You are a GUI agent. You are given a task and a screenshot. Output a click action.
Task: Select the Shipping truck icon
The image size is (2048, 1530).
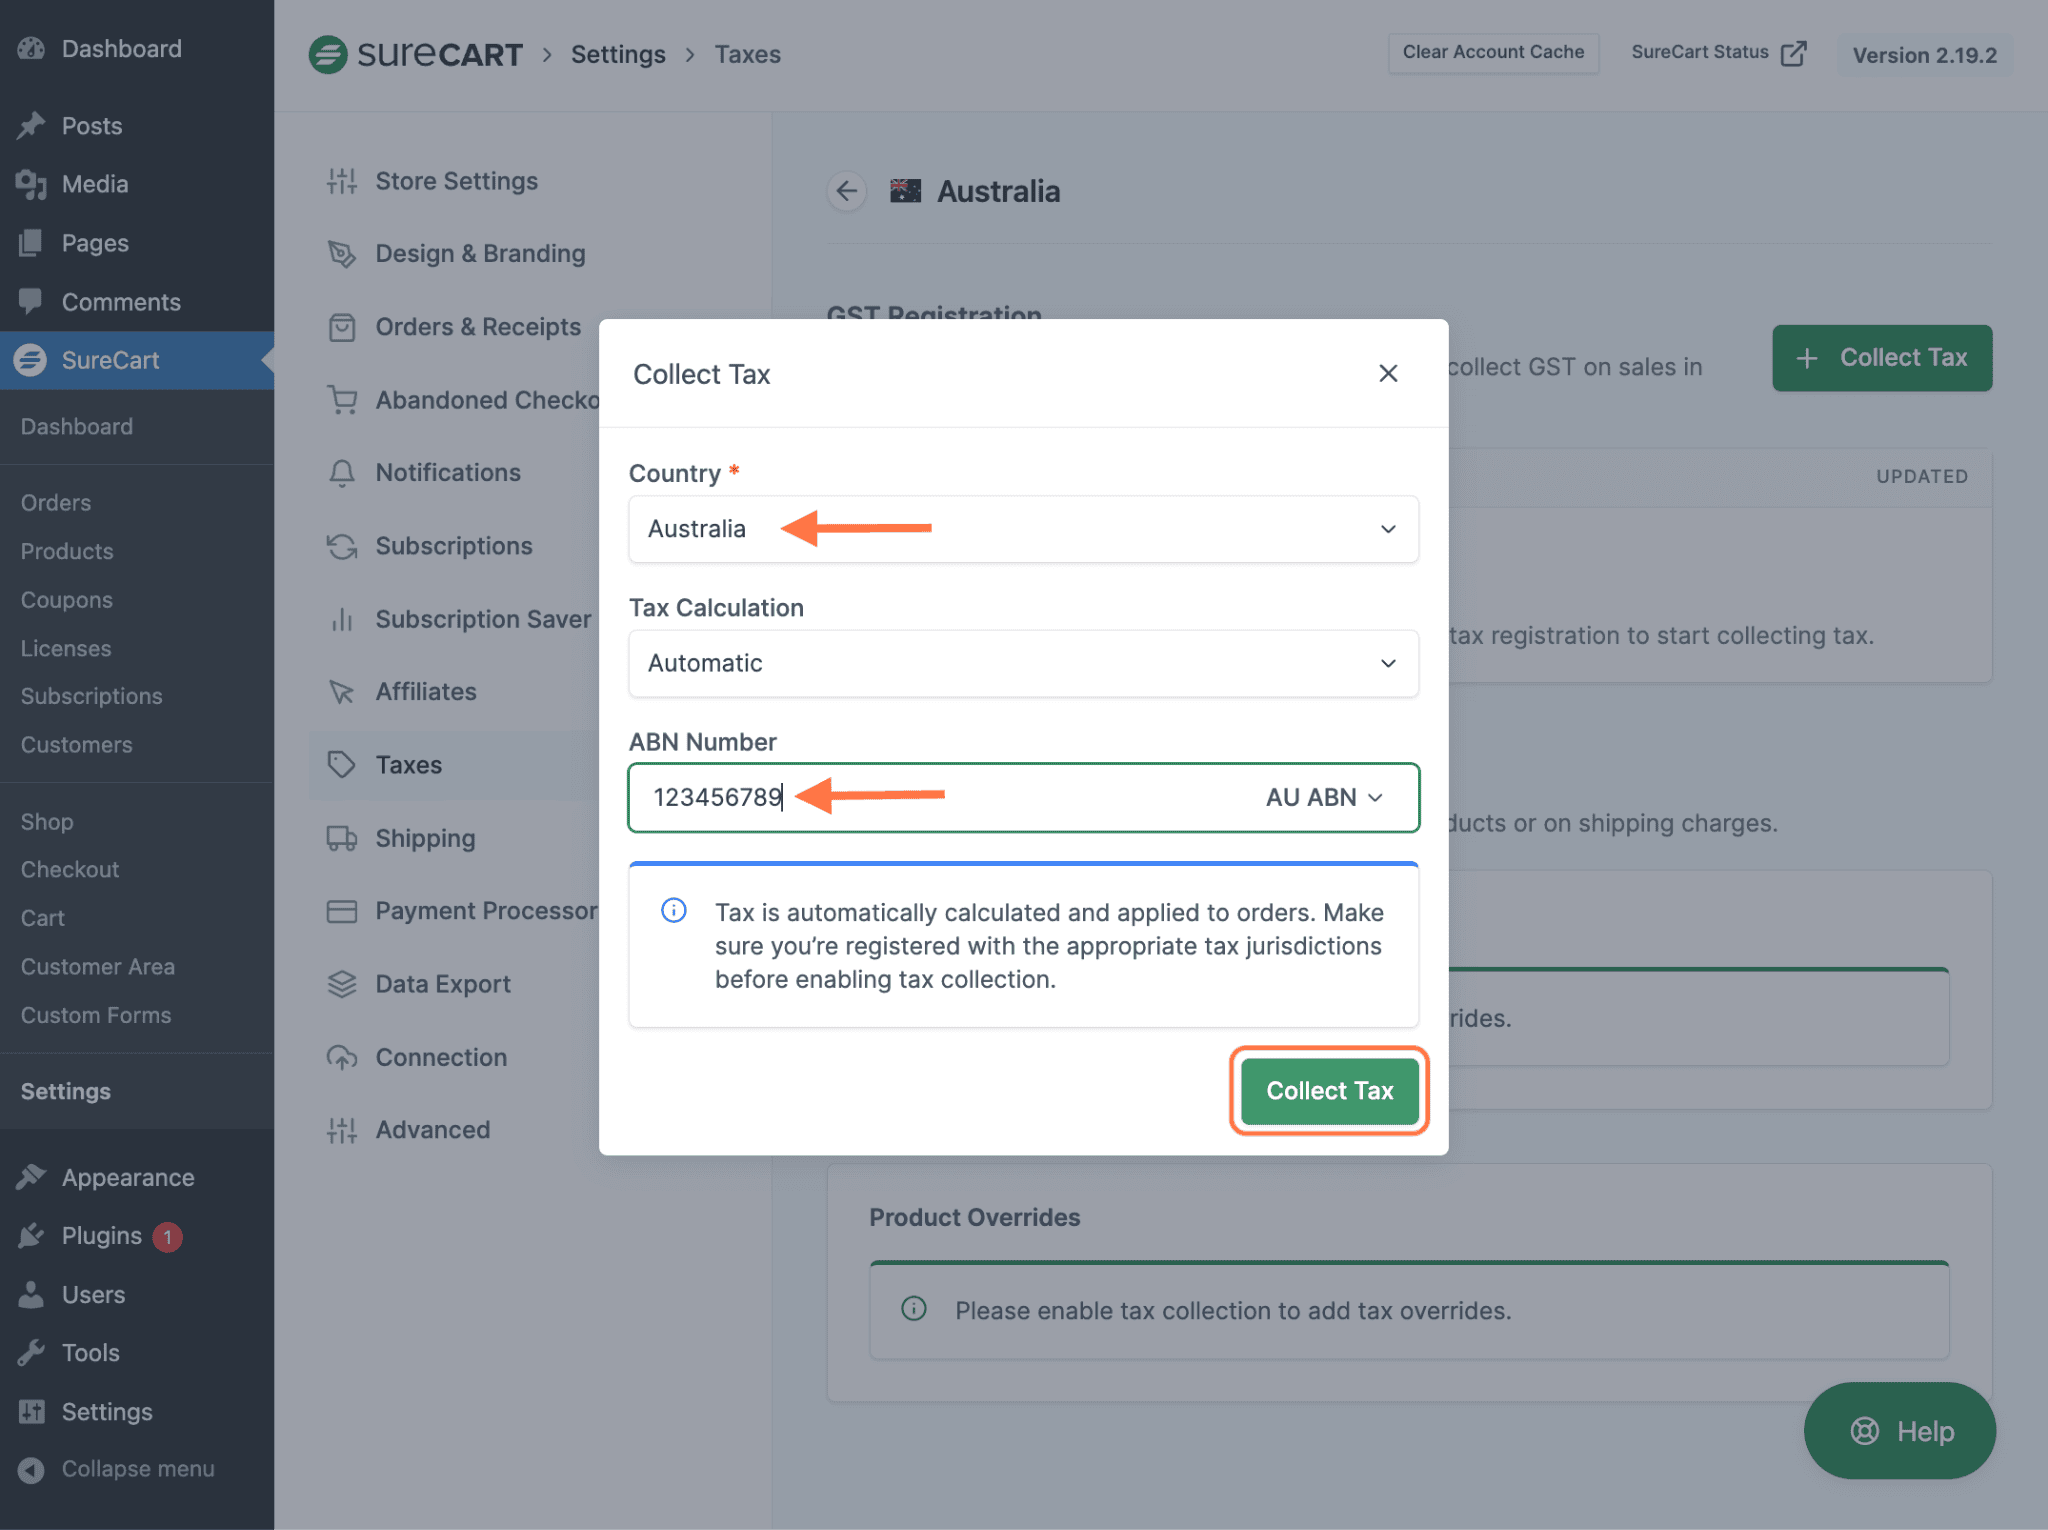click(341, 838)
